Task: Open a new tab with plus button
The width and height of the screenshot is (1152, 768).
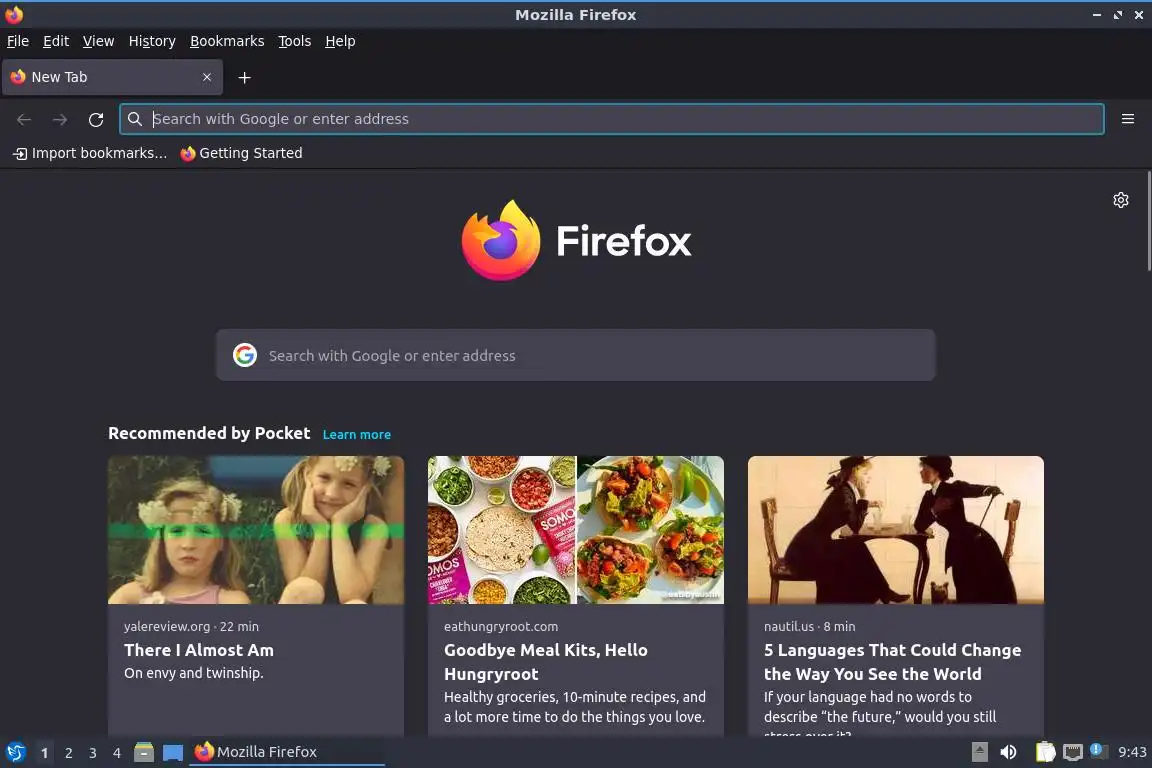Action: [245, 77]
